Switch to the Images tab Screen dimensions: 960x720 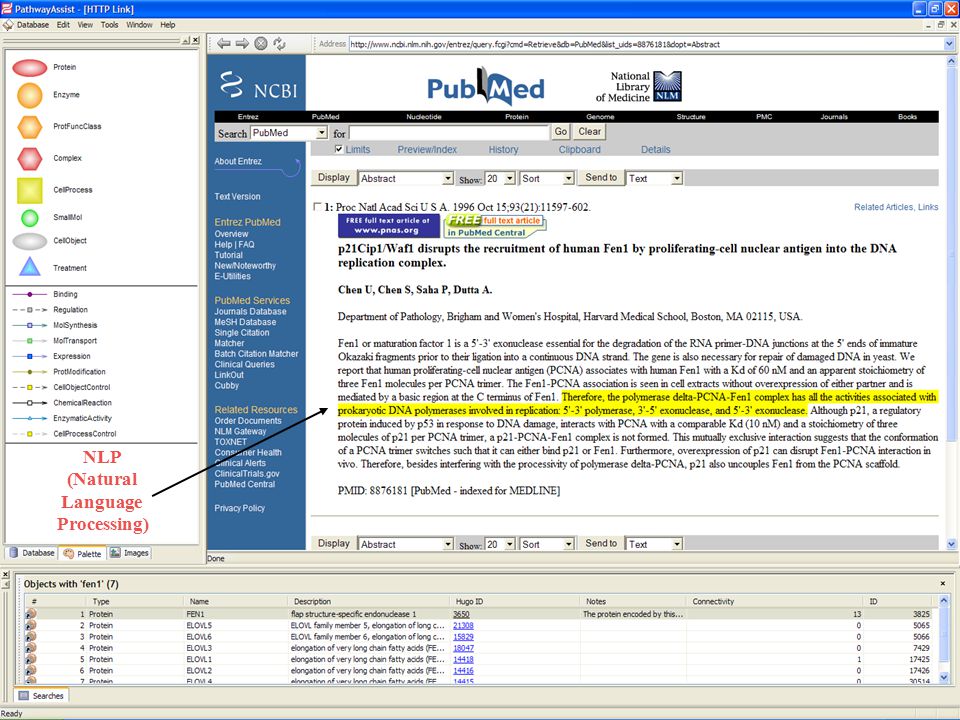(x=129, y=553)
